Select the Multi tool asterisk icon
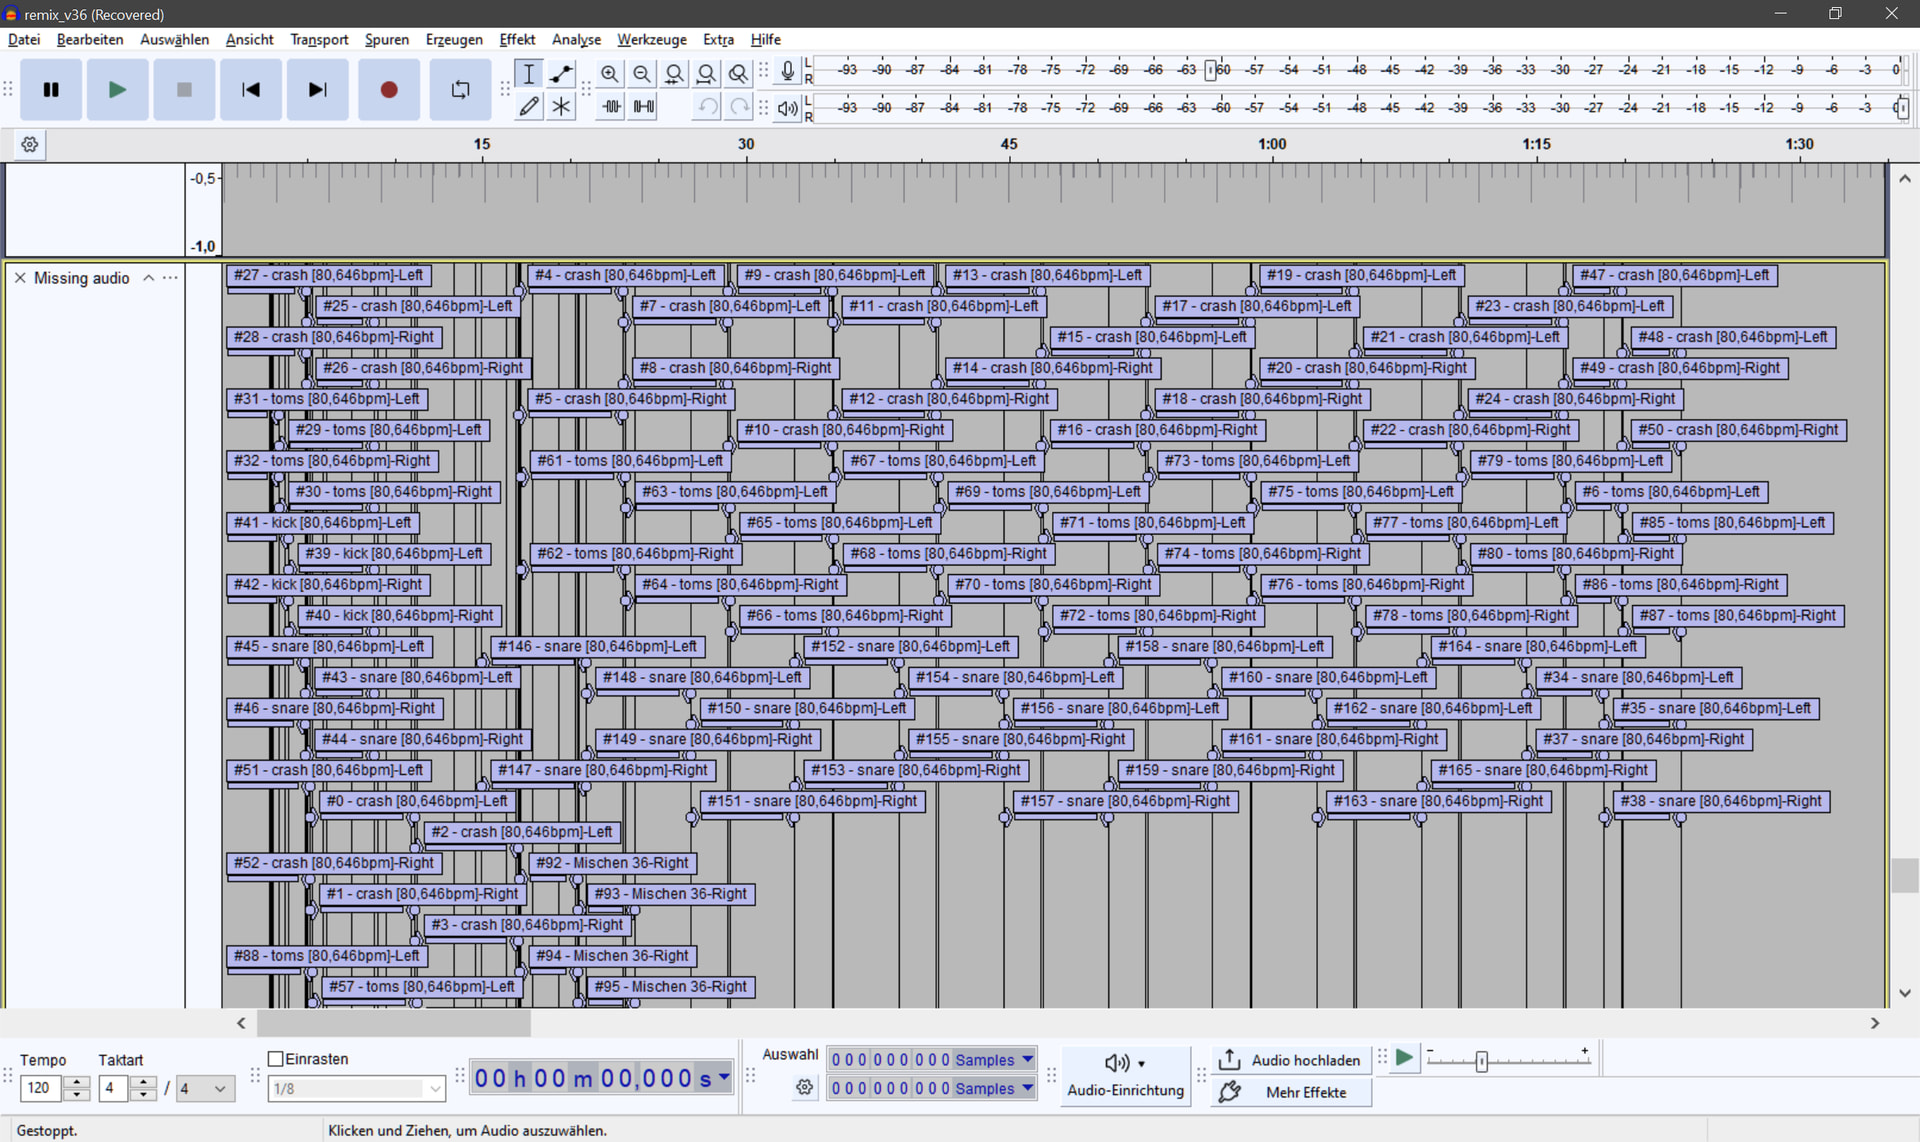 click(562, 106)
